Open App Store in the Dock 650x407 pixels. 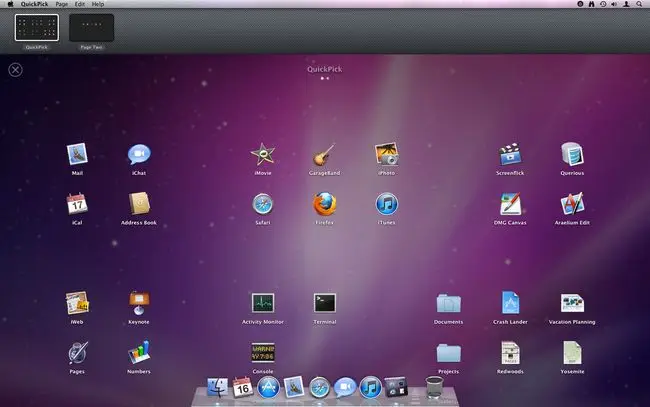268,388
